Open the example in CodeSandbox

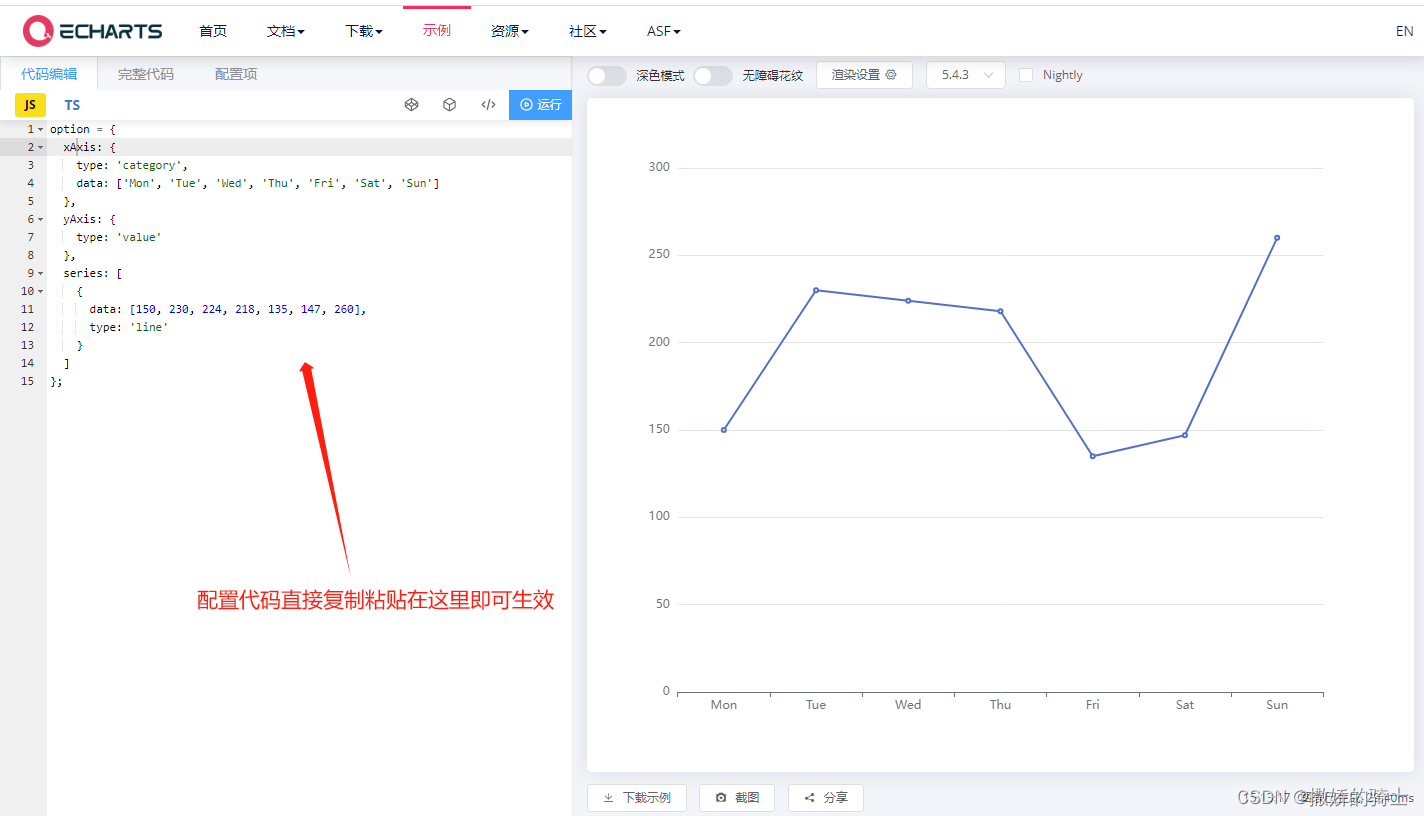pyautogui.click(x=449, y=104)
